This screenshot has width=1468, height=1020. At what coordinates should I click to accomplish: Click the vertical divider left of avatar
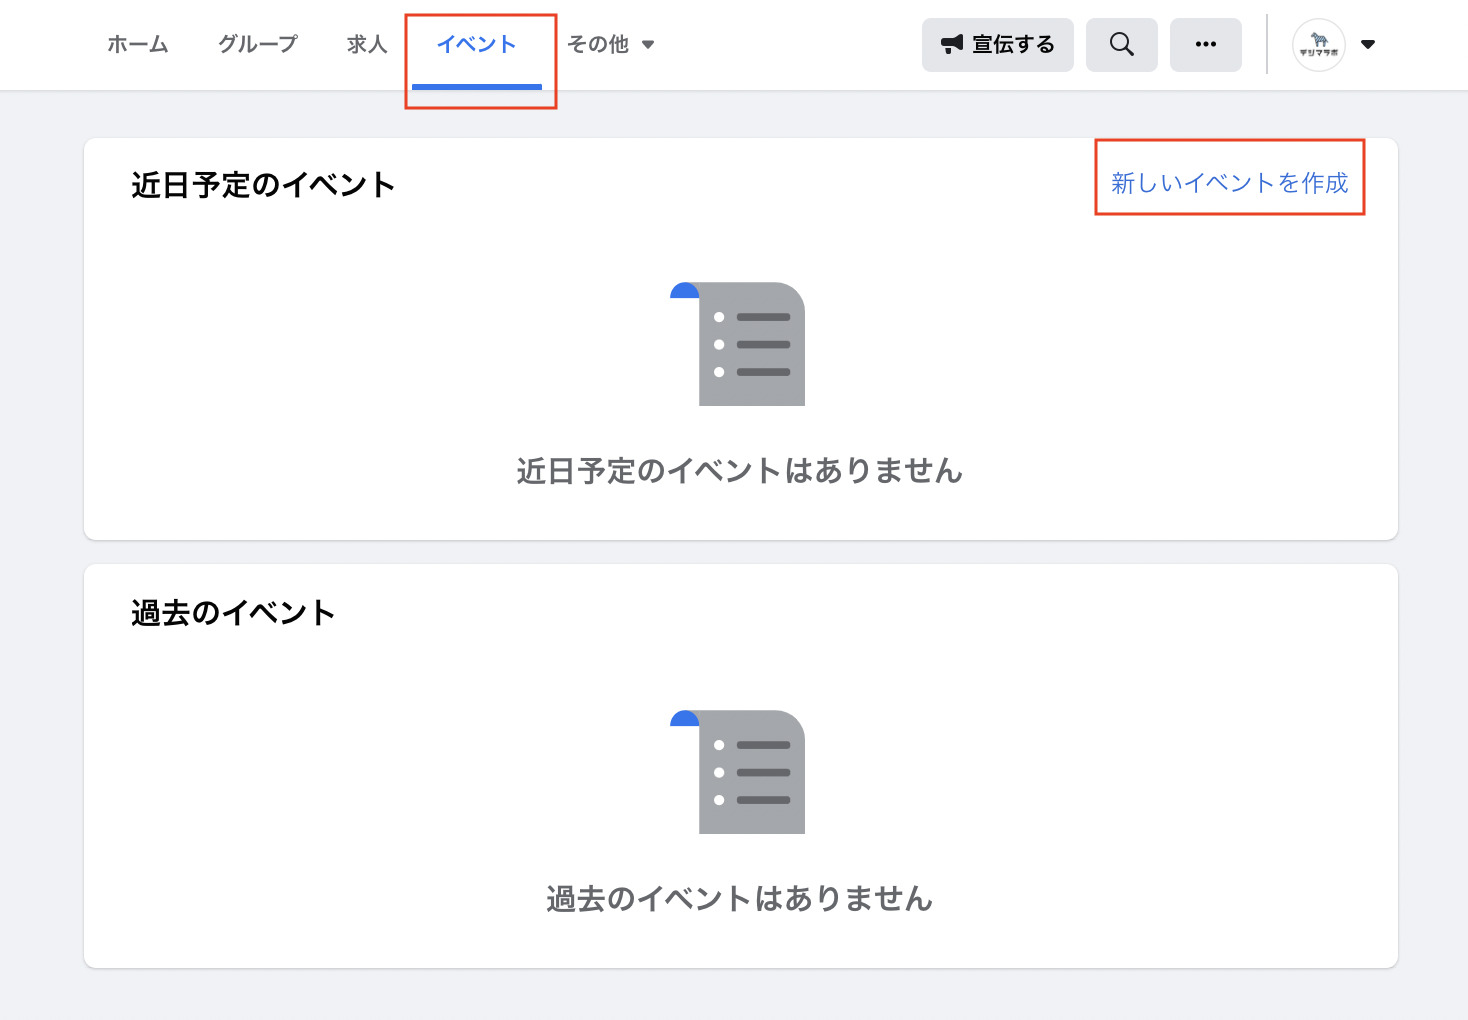pos(1267,45)
